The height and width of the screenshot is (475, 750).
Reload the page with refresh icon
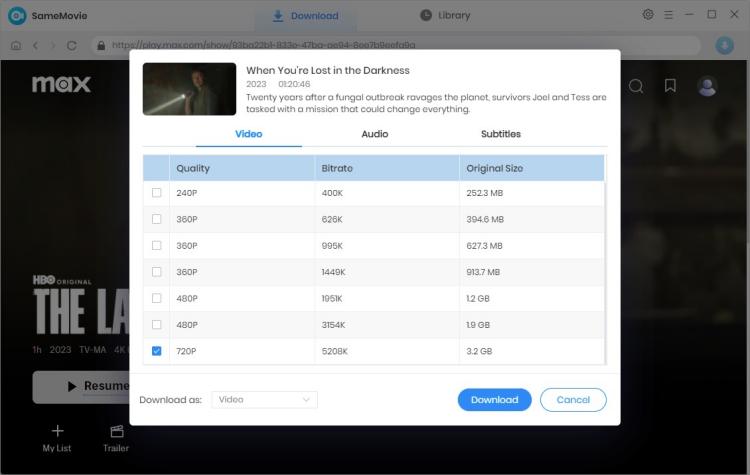click(x=72, y=45)
